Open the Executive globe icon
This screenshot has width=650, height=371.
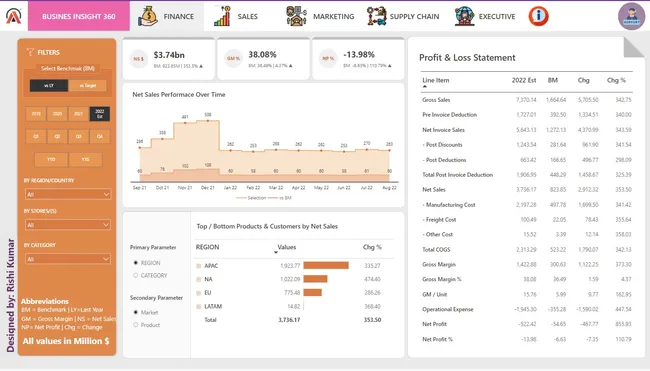[x=465, y=16]
